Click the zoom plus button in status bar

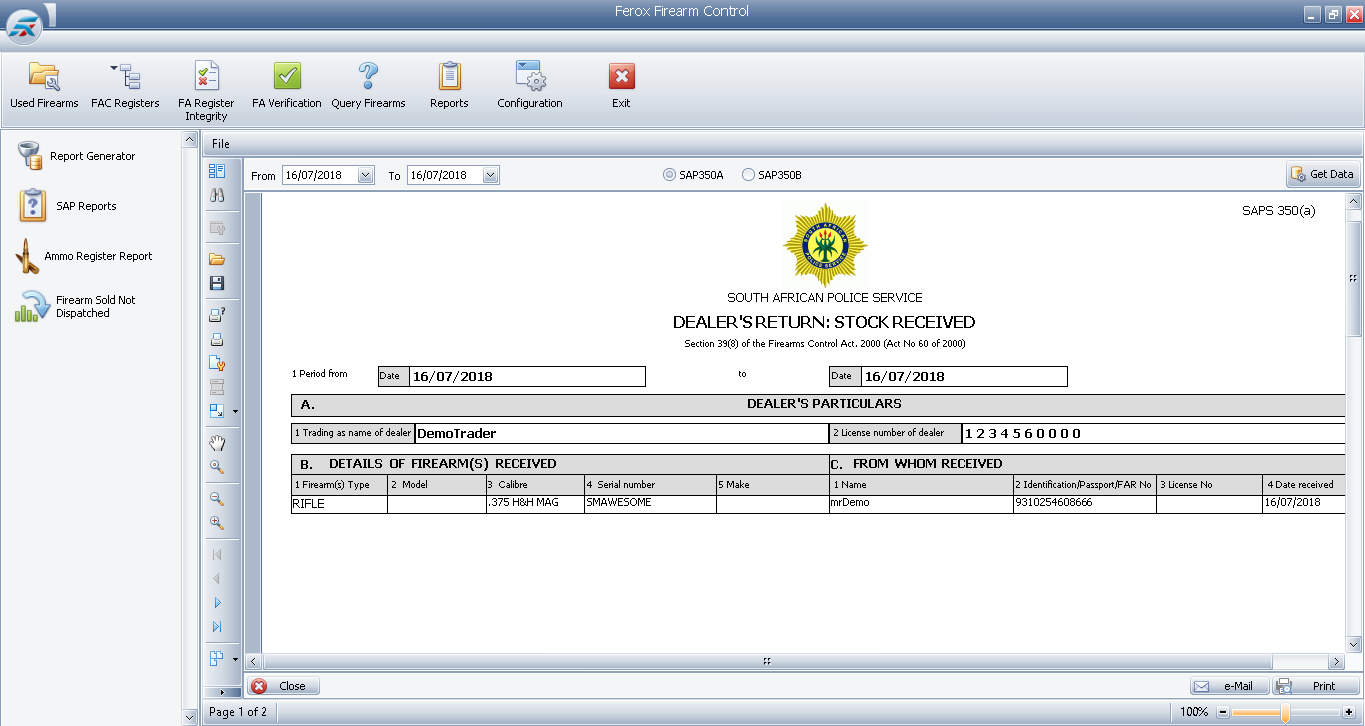[x=1347, y=712]
